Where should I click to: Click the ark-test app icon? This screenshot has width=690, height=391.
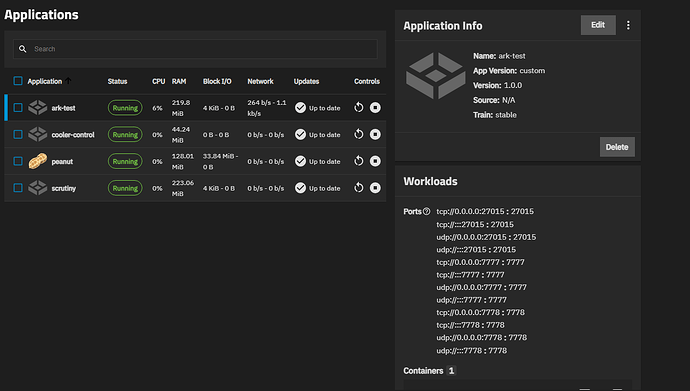[37, 108]
